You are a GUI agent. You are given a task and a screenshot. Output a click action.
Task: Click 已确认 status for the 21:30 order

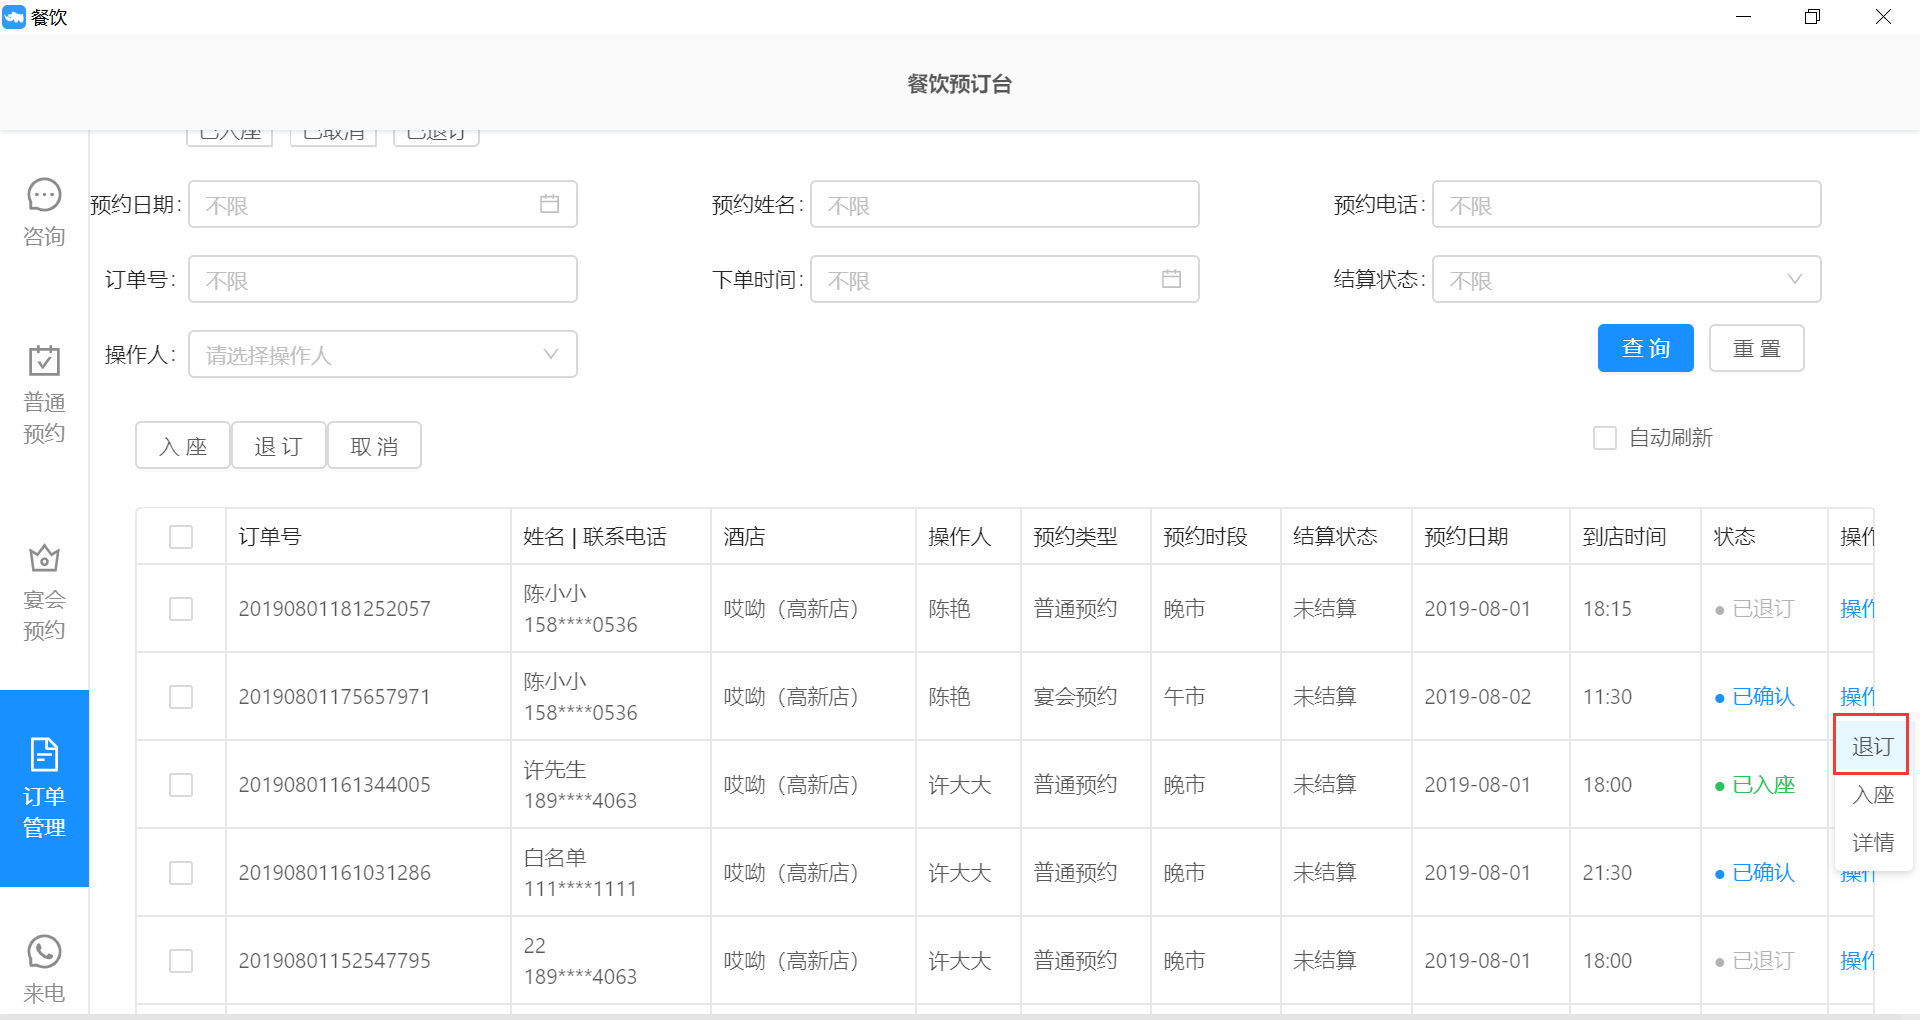[x=1755, y=873]
